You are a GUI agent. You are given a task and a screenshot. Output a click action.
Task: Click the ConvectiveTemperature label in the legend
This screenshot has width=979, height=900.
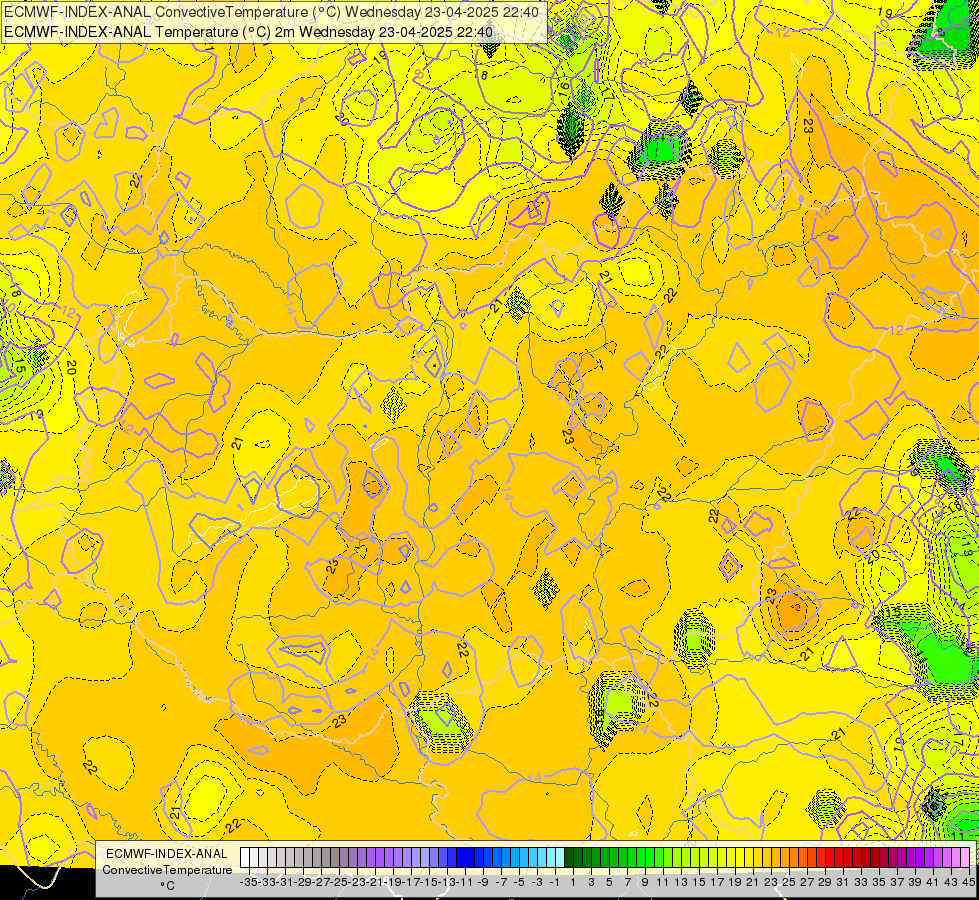point(167,869)
